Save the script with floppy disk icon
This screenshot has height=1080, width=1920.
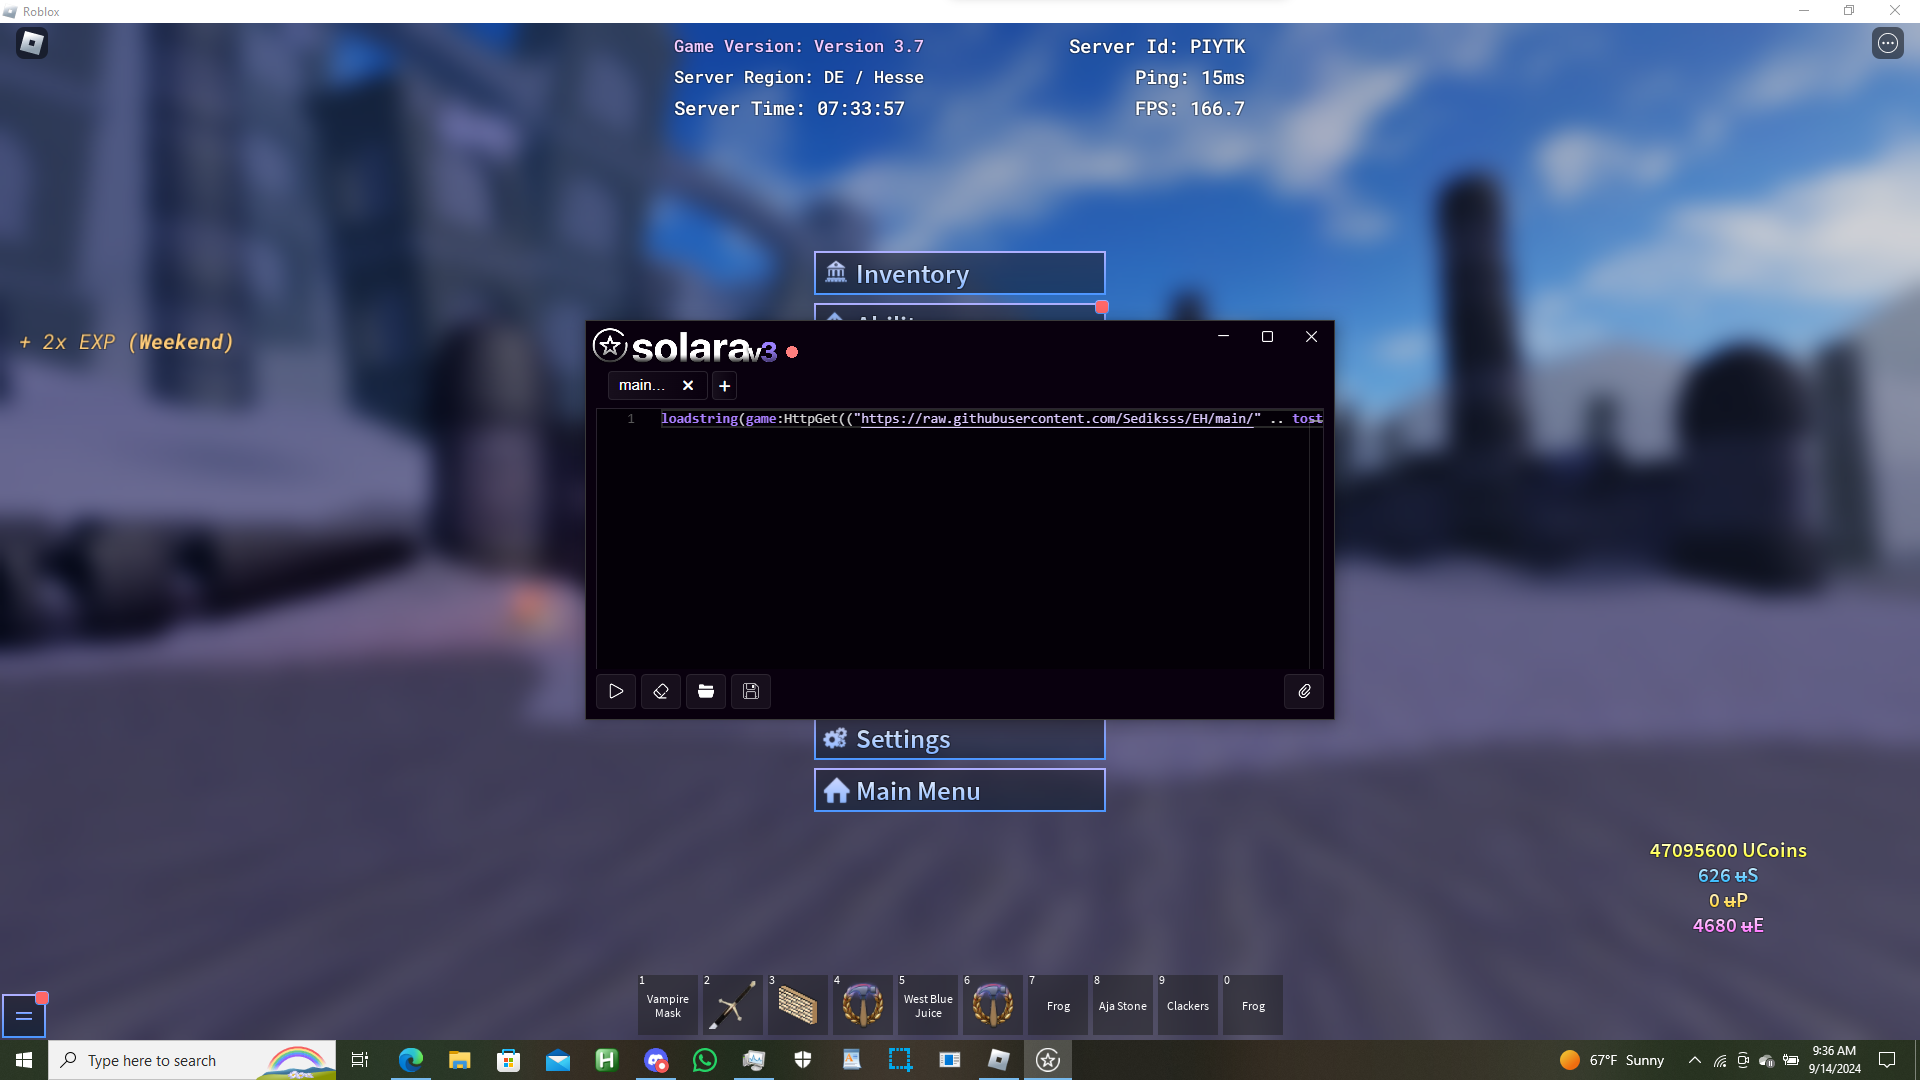[751, 691]
